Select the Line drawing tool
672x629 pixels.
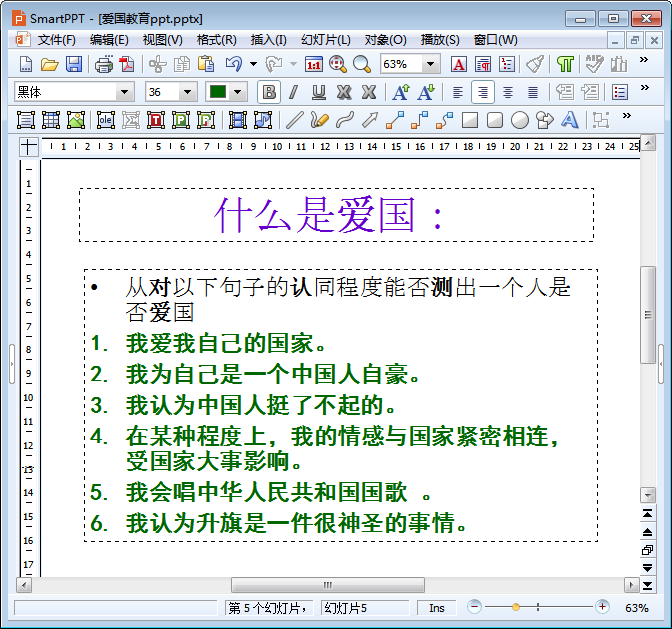pos(294,120)
